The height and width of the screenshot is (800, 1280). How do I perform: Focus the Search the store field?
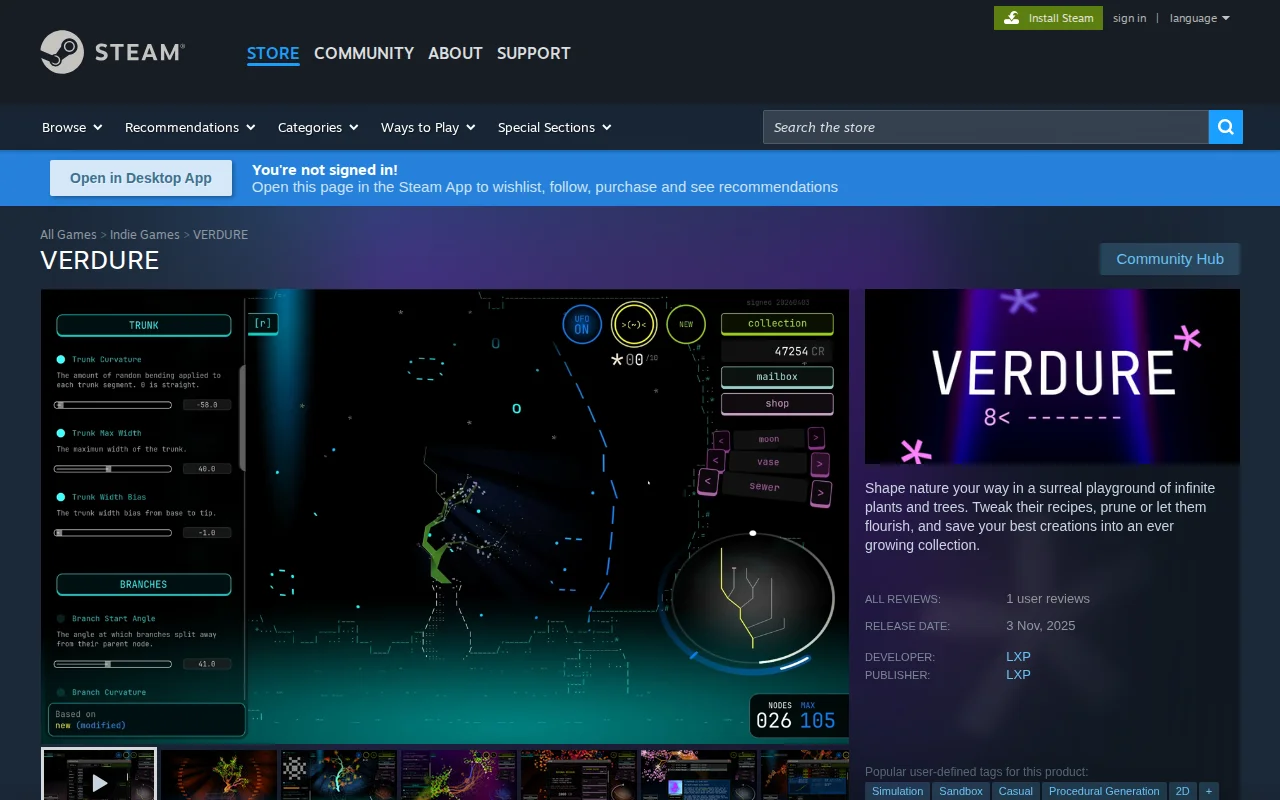(x=986, y=127)
